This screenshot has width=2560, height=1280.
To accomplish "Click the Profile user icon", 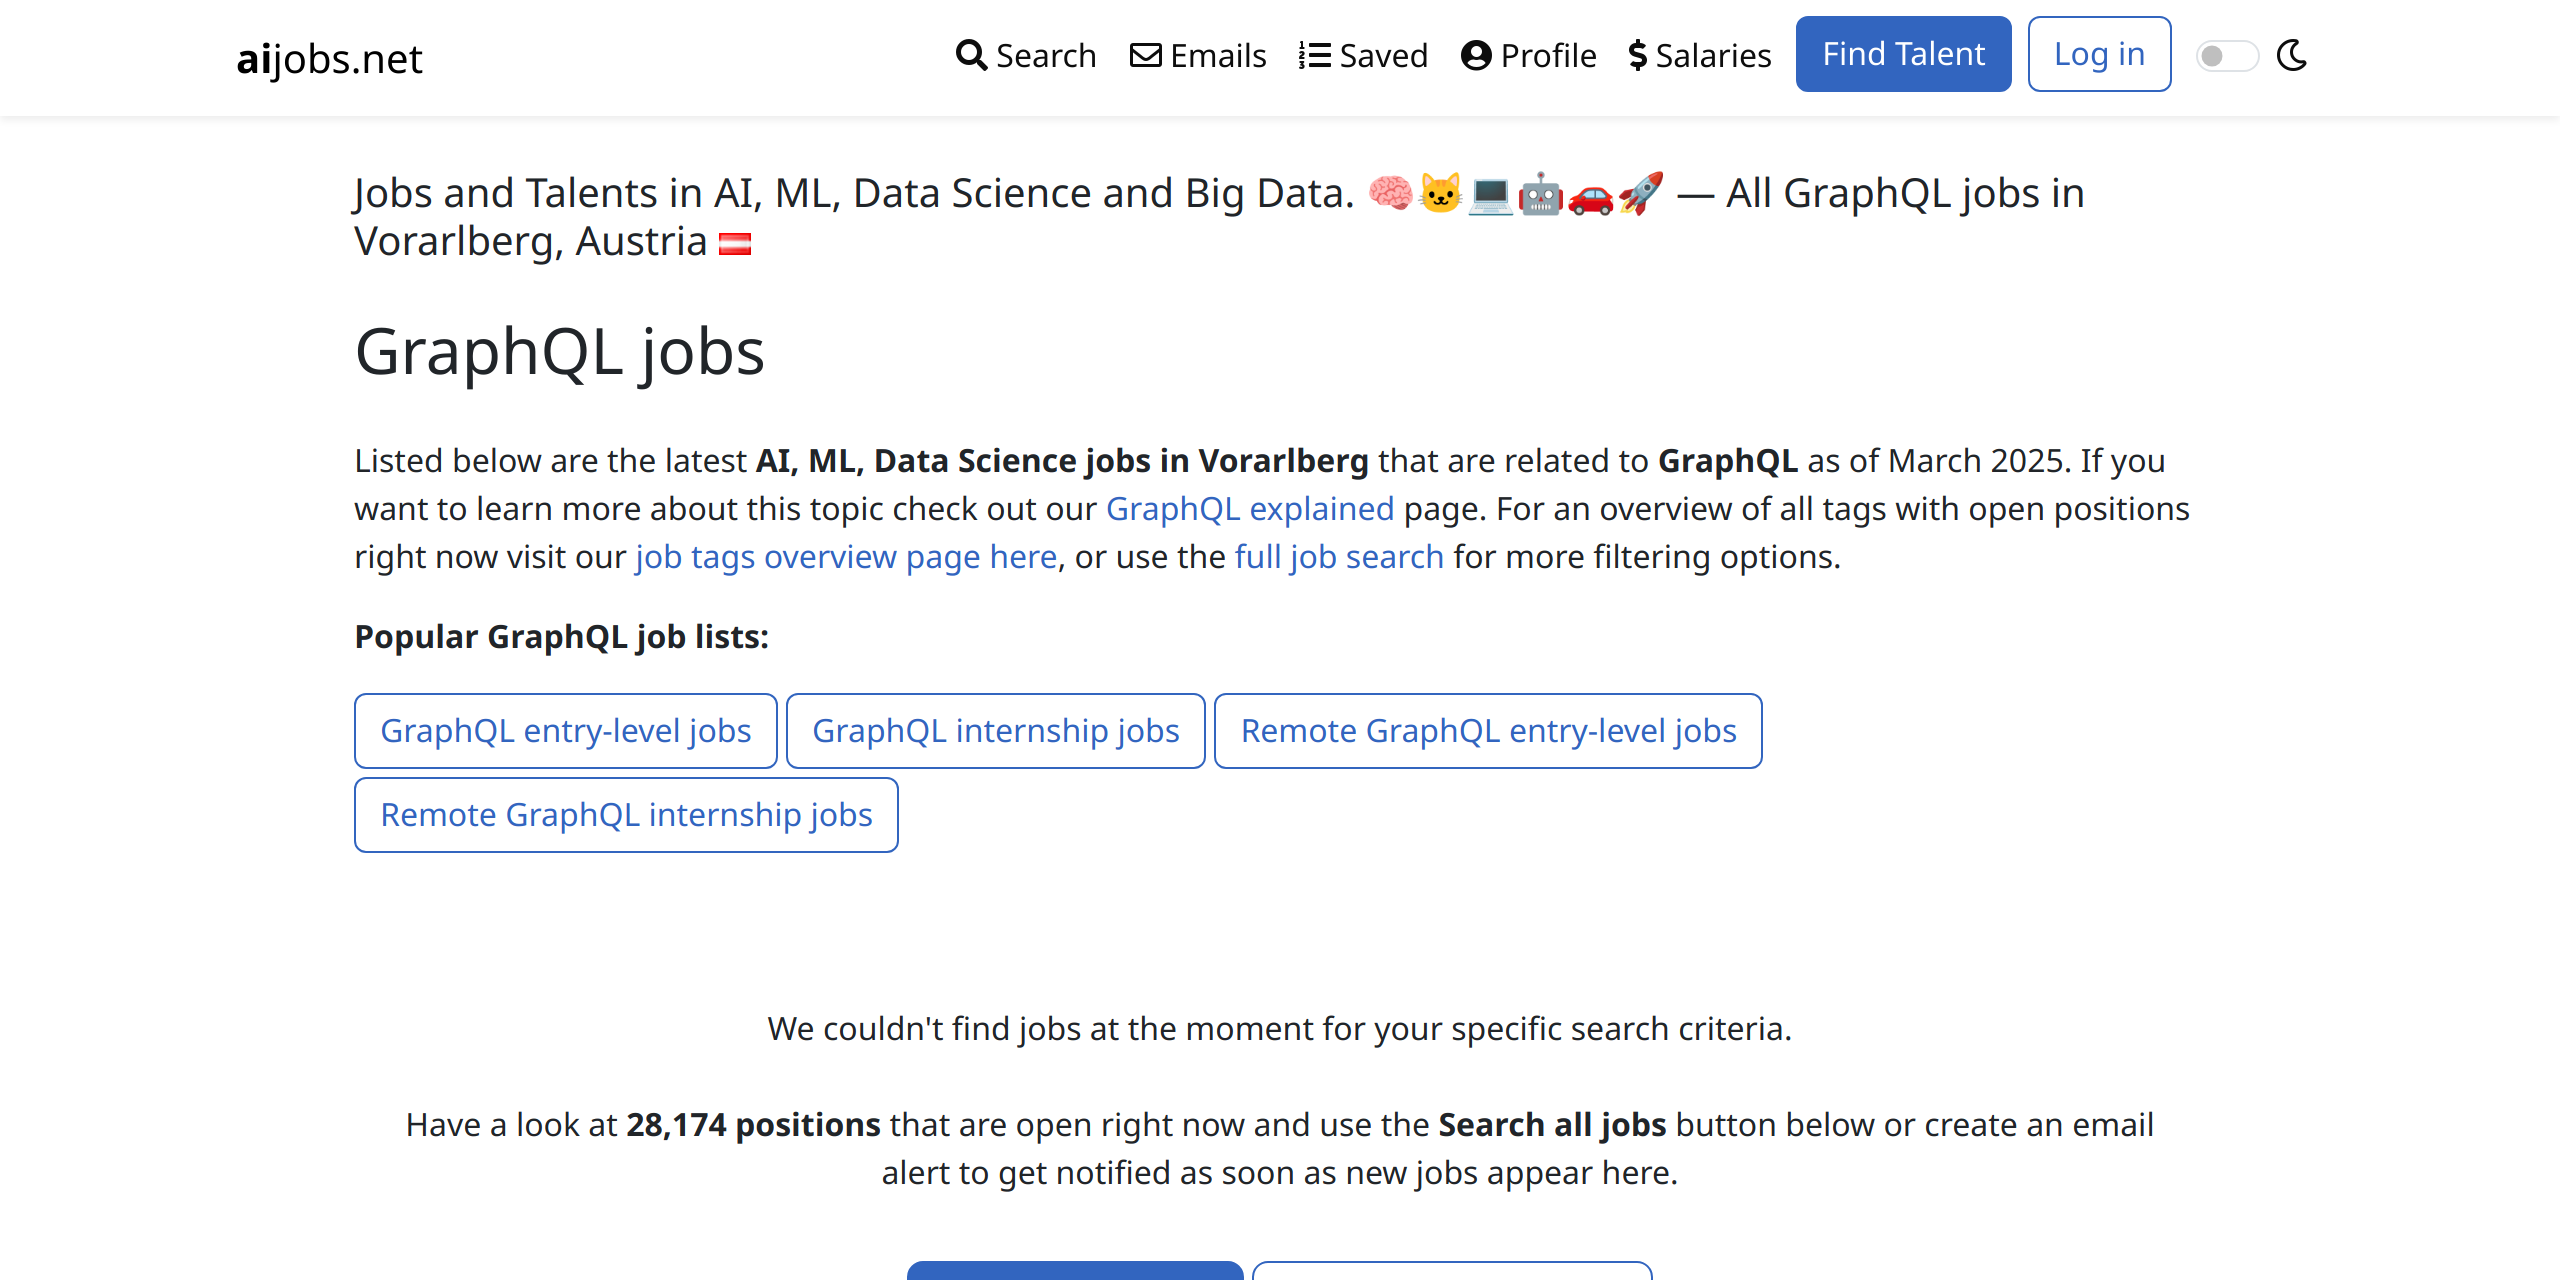I will pos(1476,55).
